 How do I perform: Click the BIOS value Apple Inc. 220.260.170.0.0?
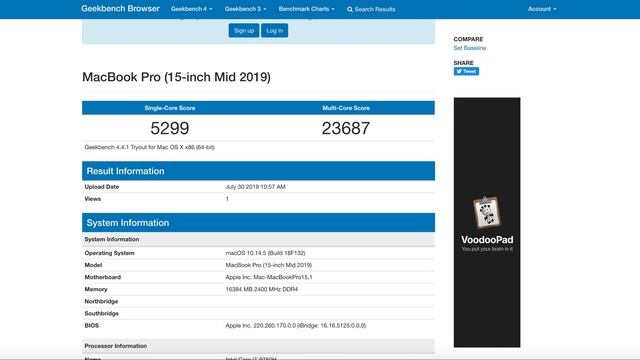point(296,326)
